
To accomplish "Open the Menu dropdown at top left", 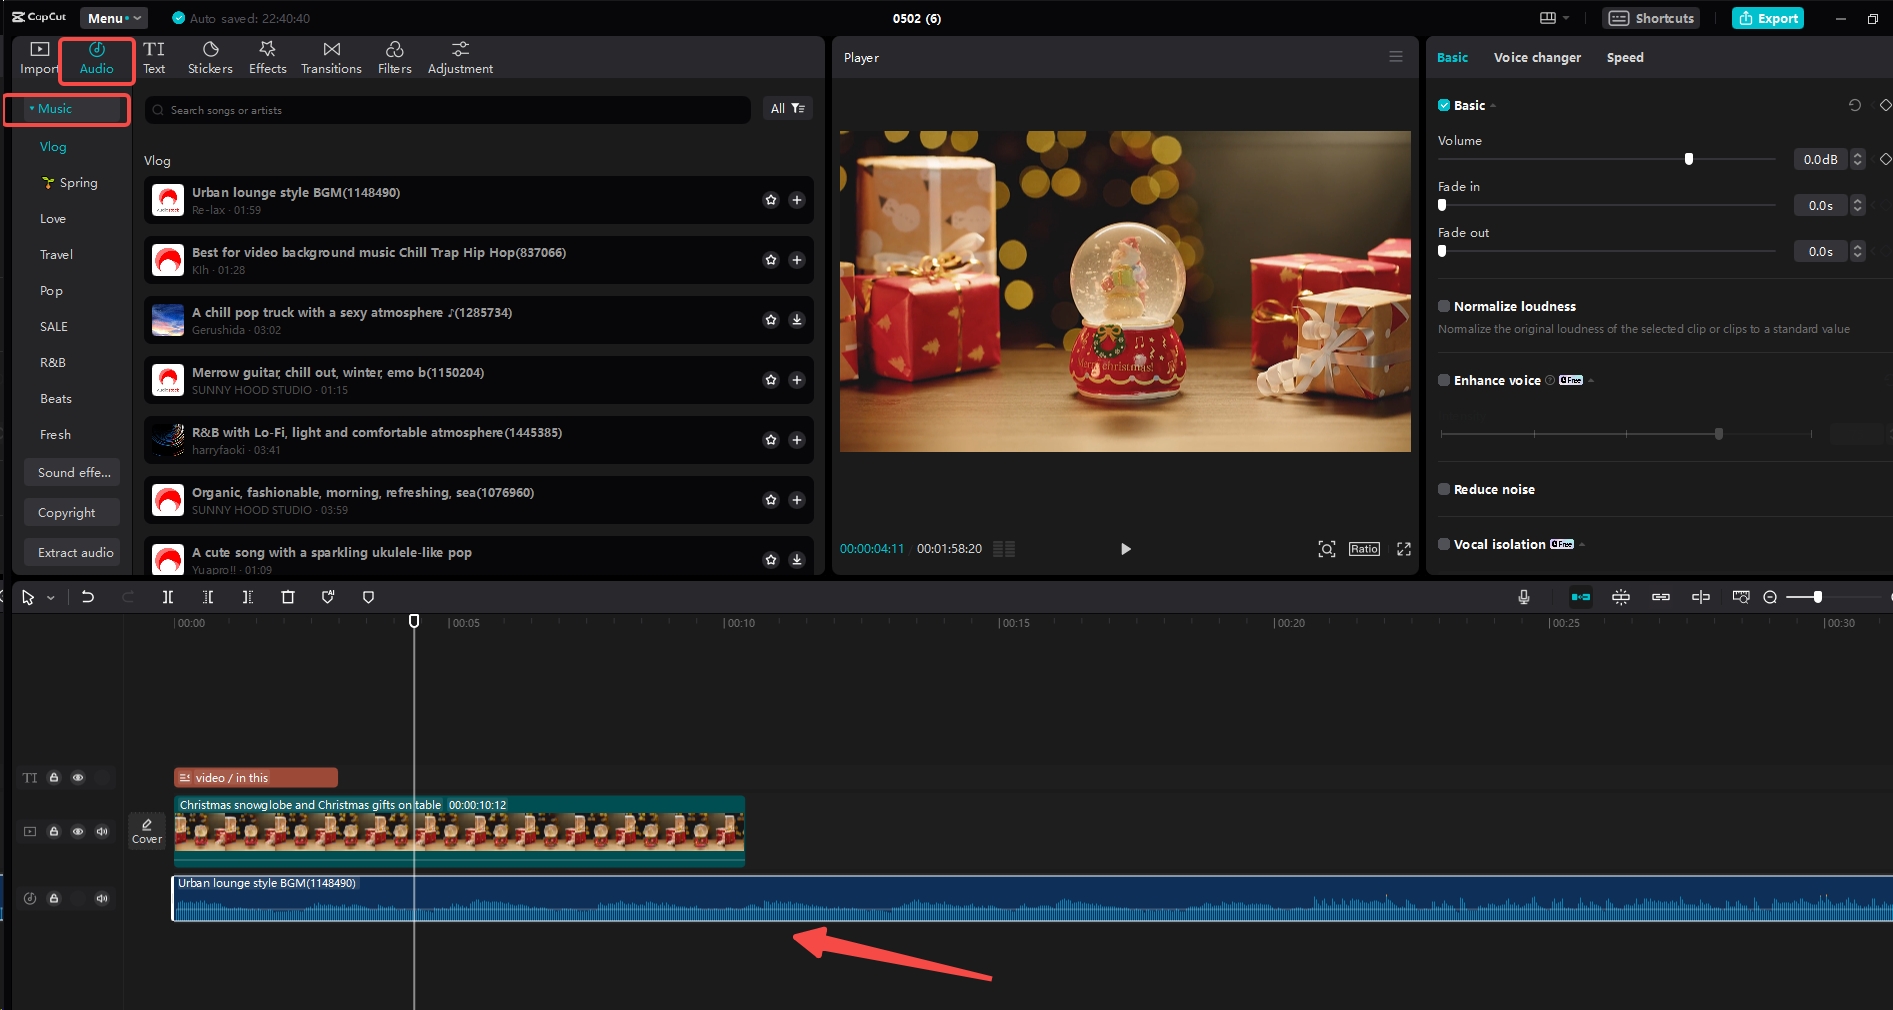I will pyautogui.click(x=113, y=17).
